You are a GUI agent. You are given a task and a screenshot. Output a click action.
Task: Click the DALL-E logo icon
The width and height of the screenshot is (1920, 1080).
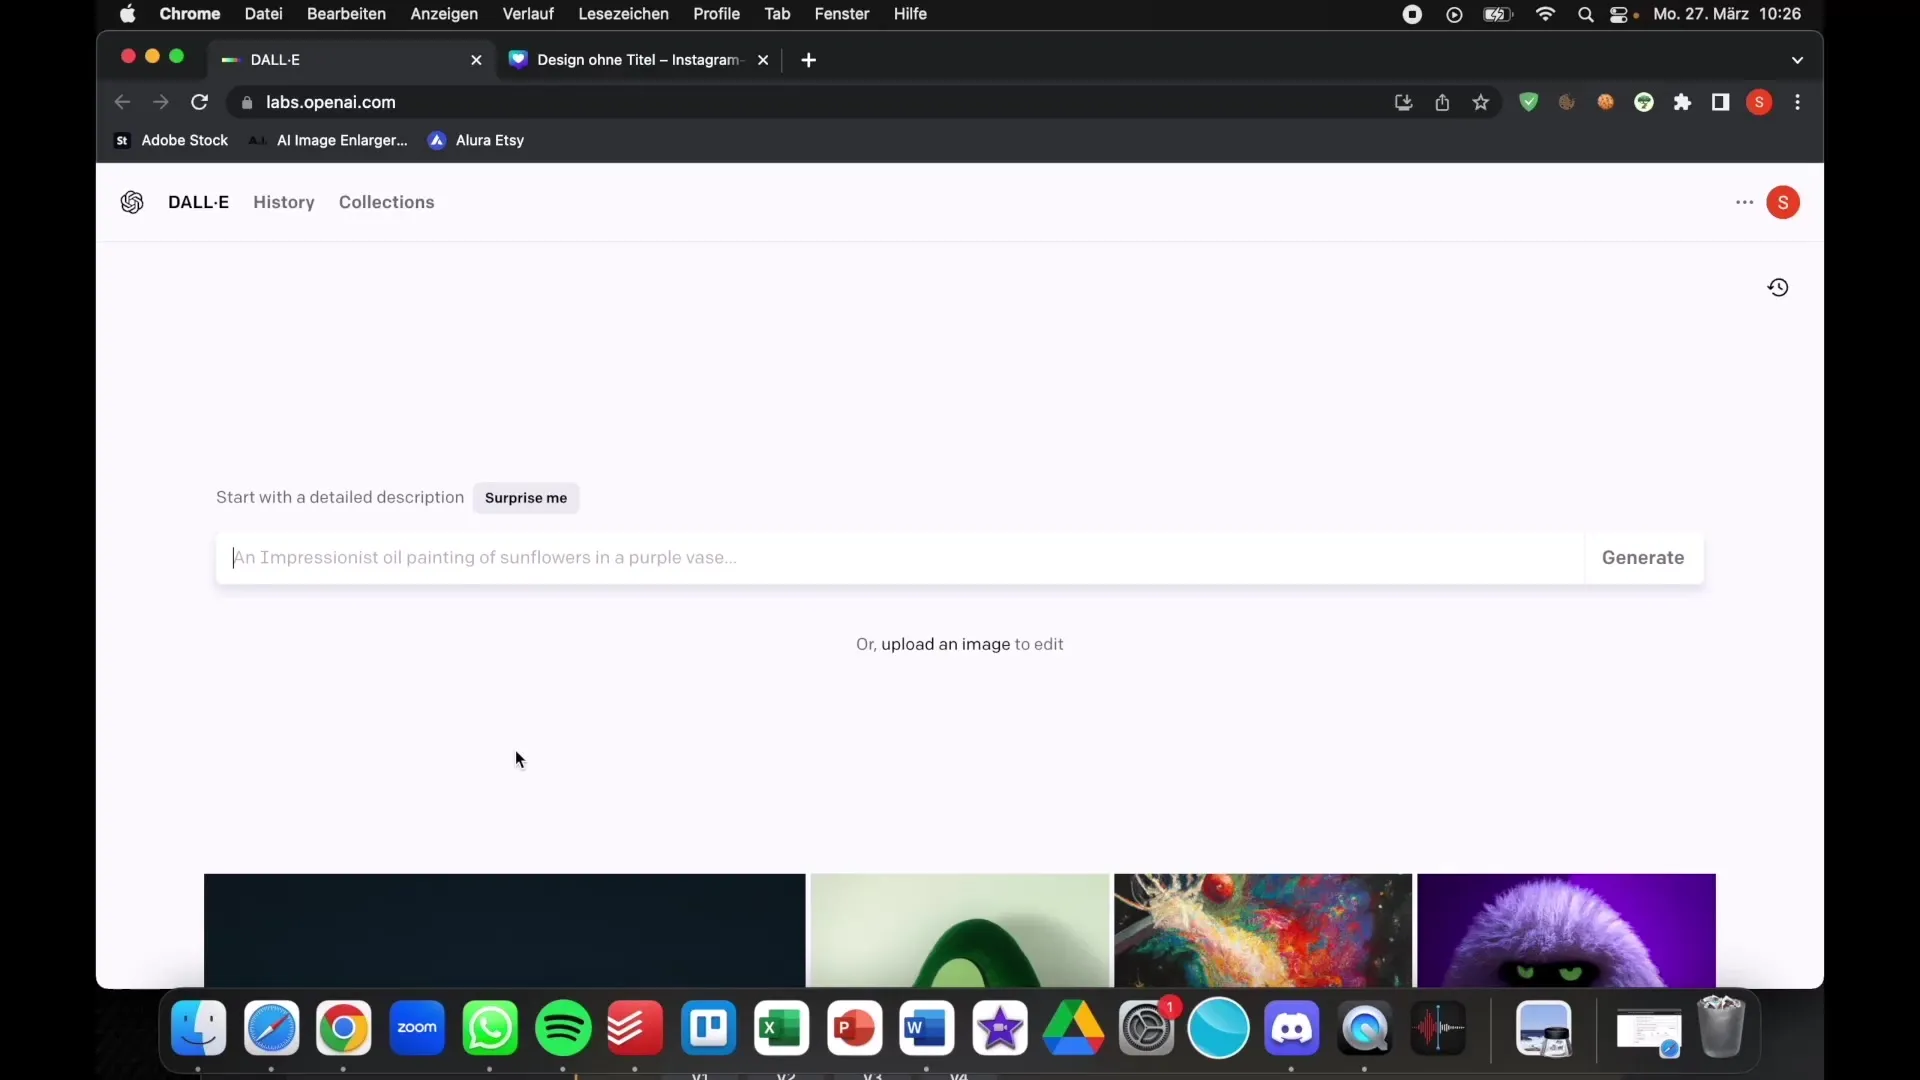pos(131,202)
